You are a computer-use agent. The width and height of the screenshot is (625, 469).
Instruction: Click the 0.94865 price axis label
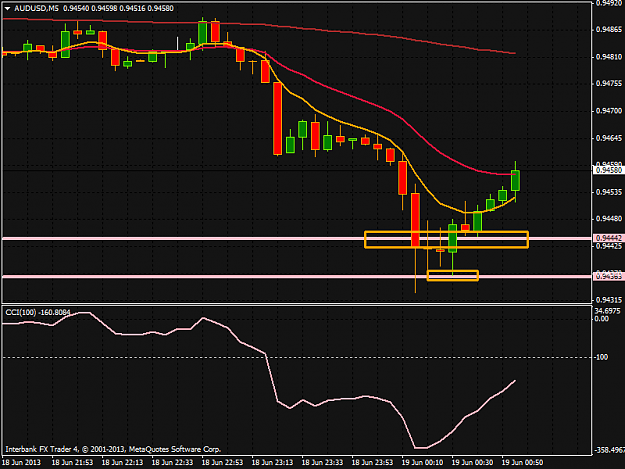click(609, 29)
